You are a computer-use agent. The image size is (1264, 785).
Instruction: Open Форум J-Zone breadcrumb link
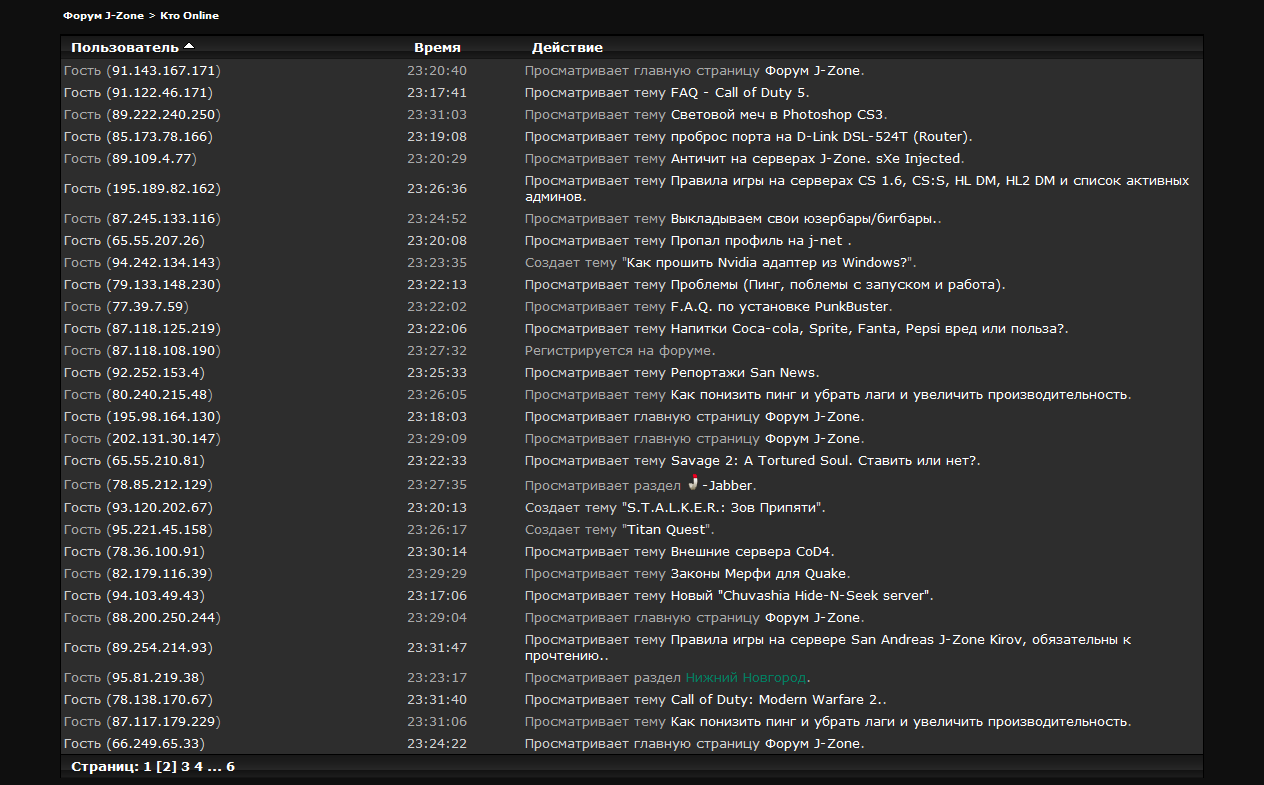pos(103,16)
